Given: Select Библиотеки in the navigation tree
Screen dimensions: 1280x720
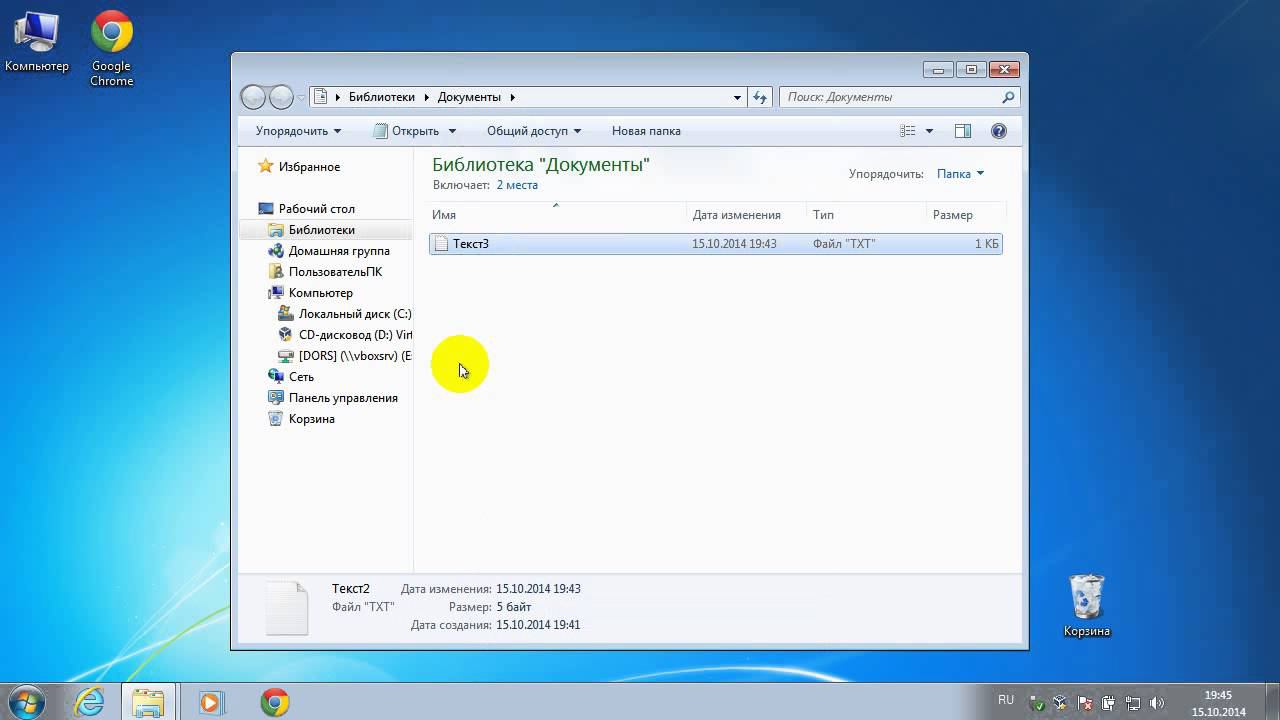Looking at the screenshot, I should click(x=321, y=230).
